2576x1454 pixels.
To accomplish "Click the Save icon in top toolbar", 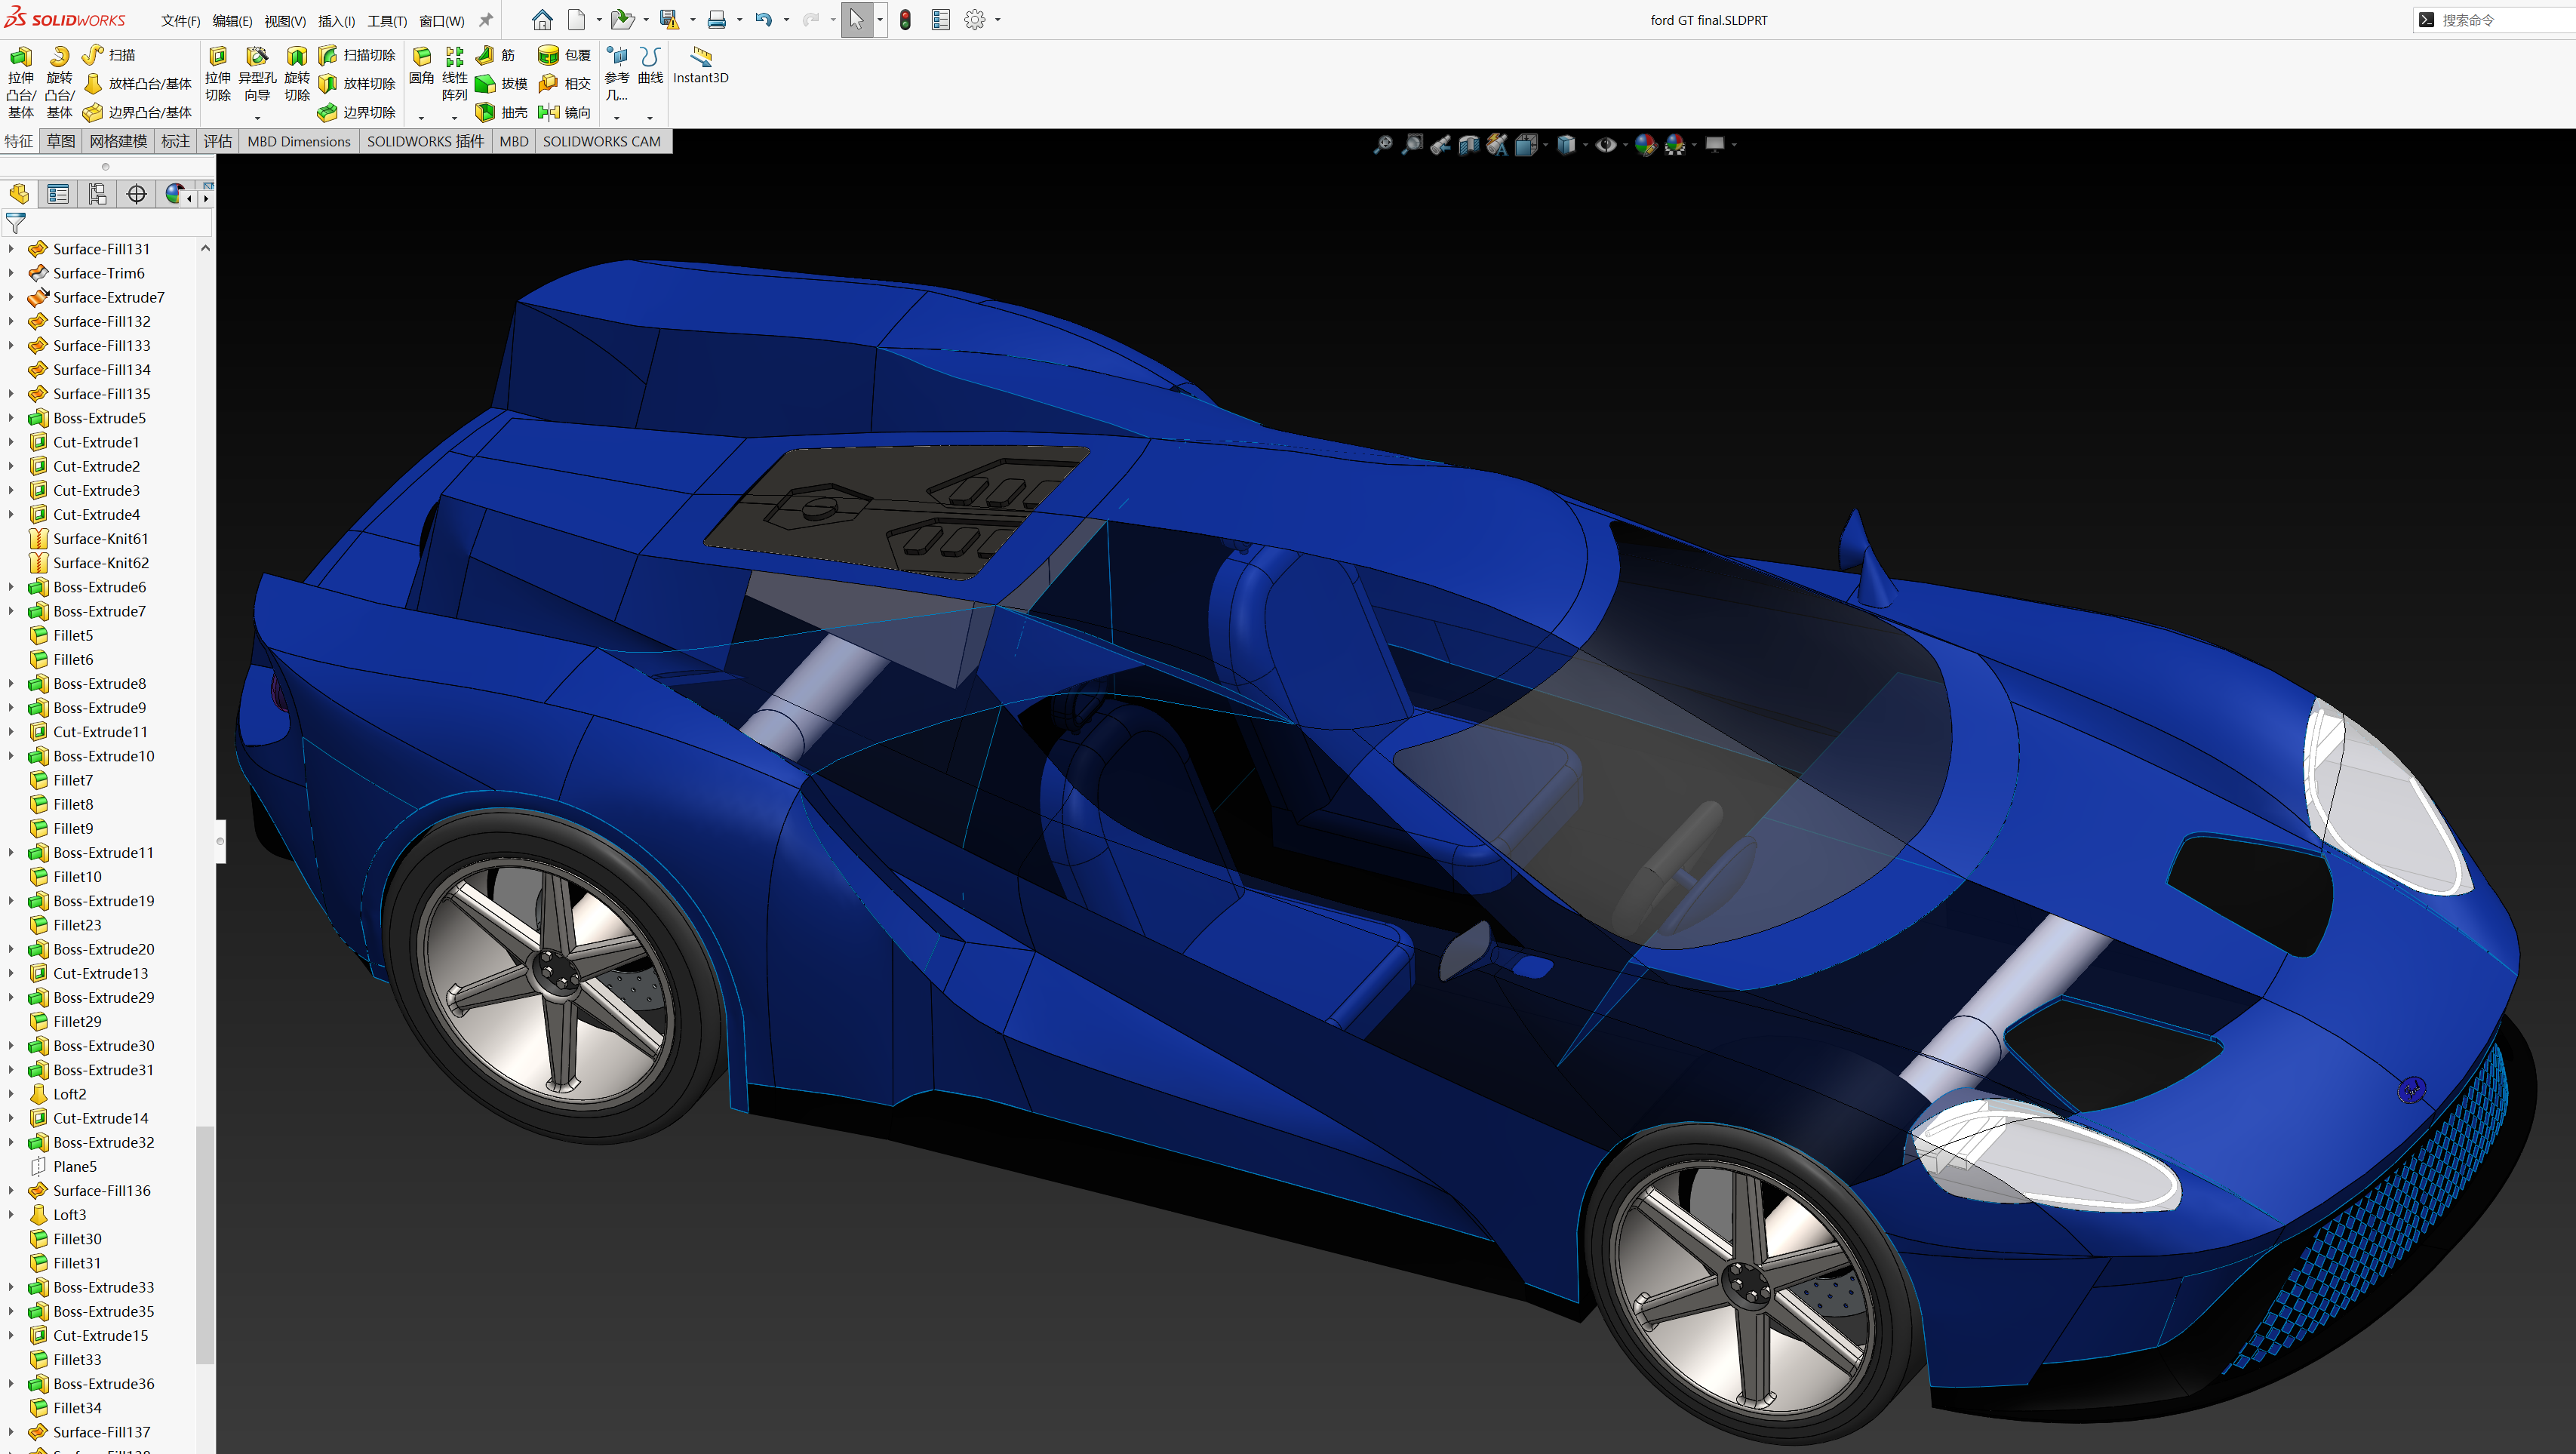I will pos(669,20).
